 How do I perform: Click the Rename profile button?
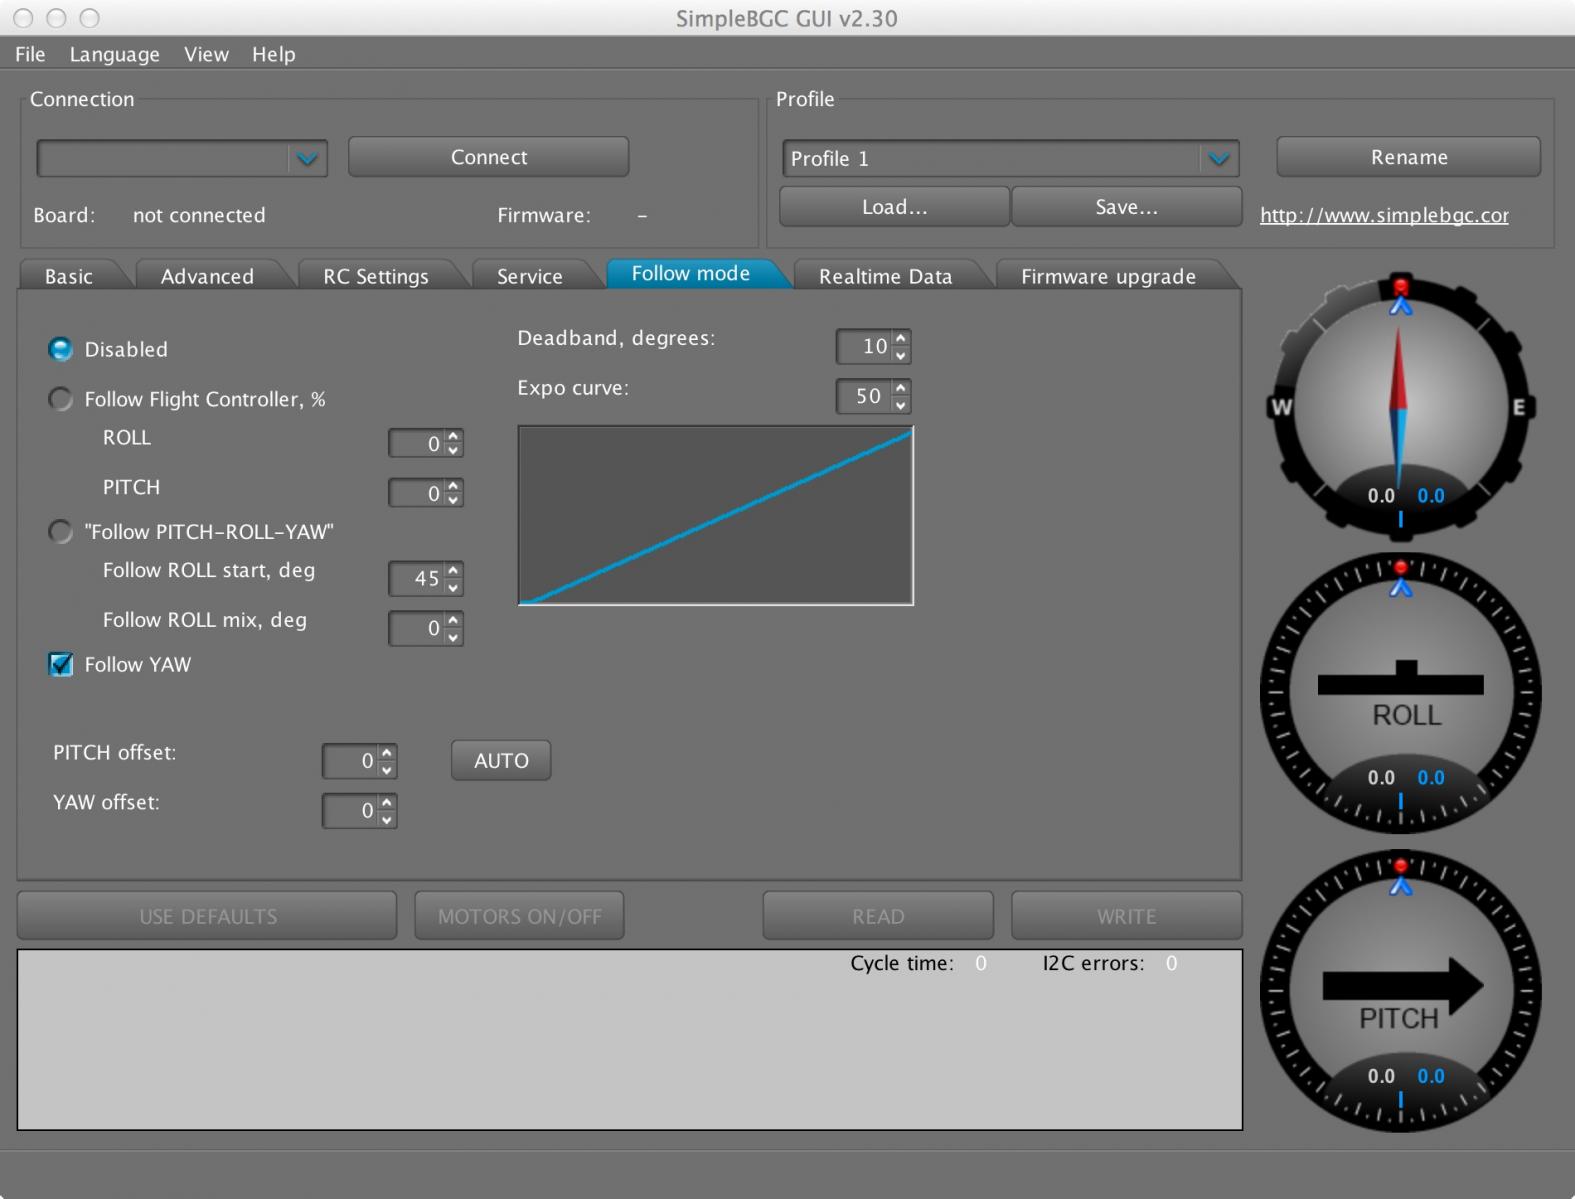[1409, 157]
